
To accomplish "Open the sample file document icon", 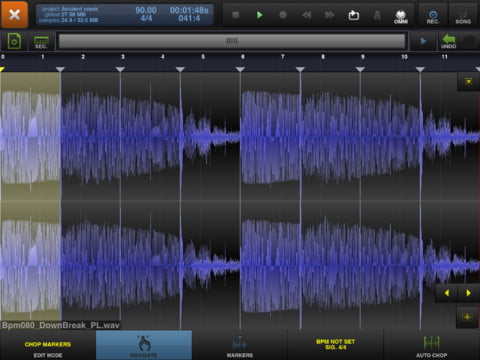I will point(14,41).
